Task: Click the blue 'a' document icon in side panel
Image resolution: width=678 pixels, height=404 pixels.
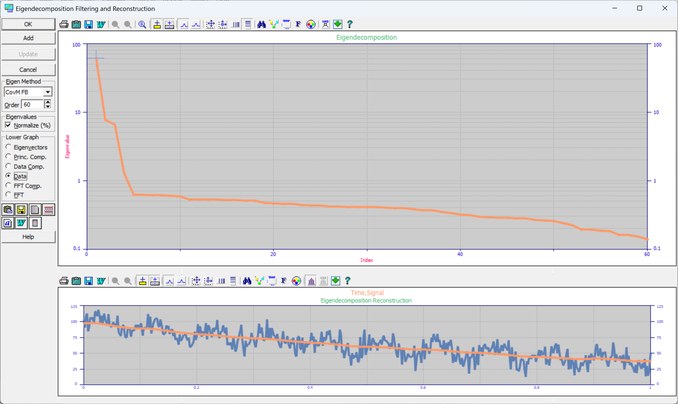Action: (8, 223)
